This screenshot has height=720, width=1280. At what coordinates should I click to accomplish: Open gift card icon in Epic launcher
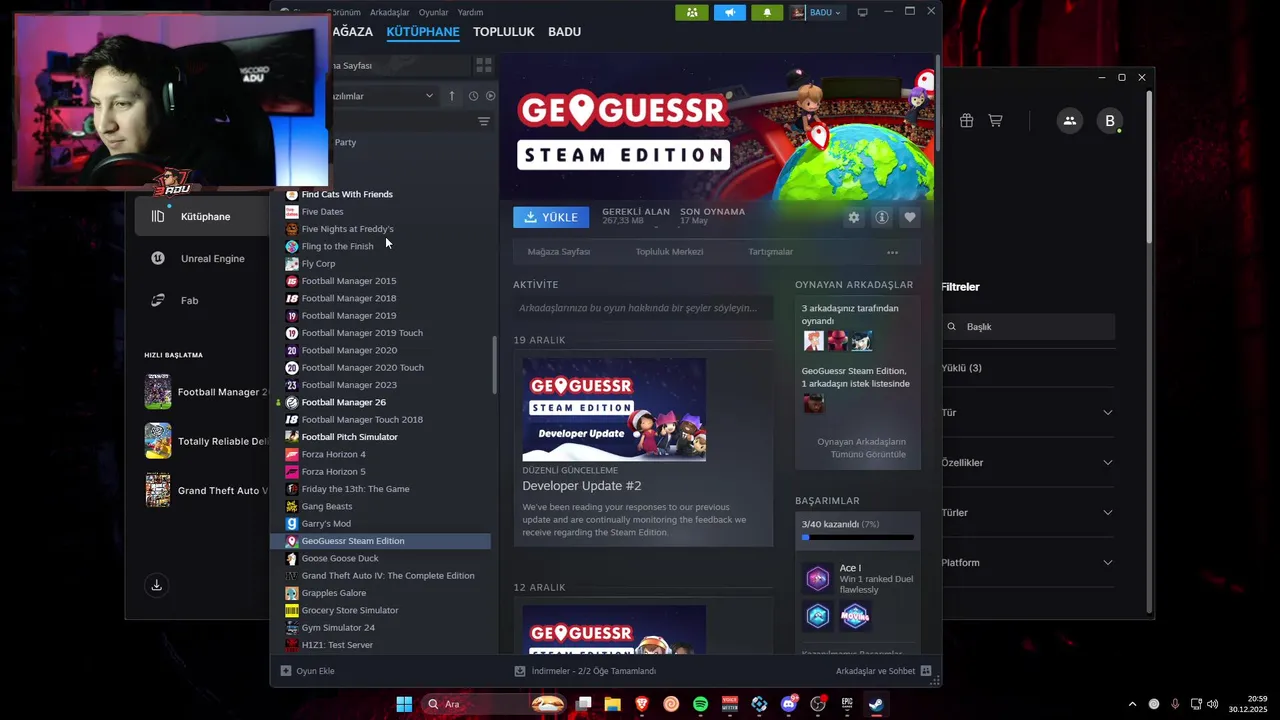966,121
